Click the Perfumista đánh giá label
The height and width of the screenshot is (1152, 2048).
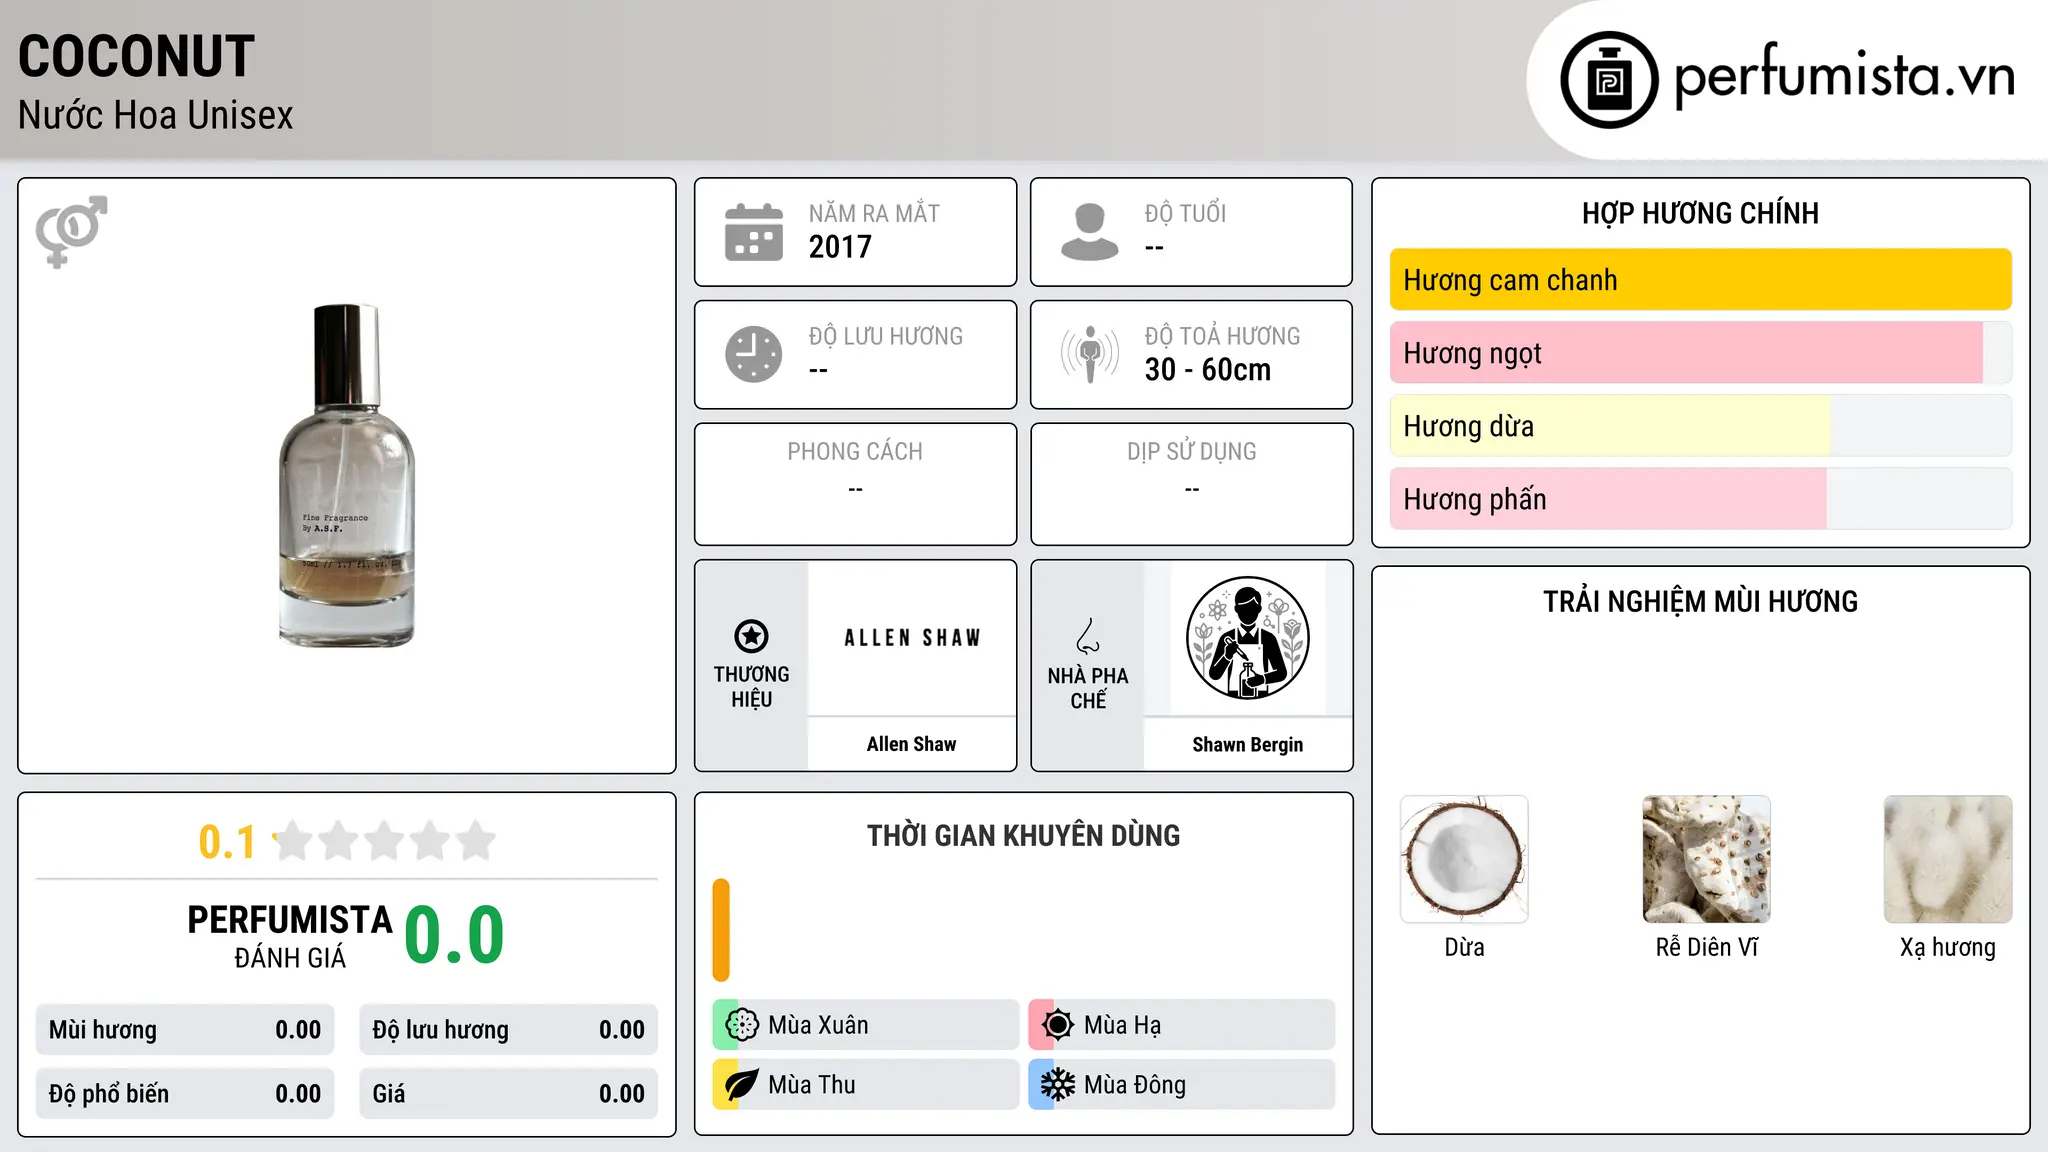click(x=290, y=936)
